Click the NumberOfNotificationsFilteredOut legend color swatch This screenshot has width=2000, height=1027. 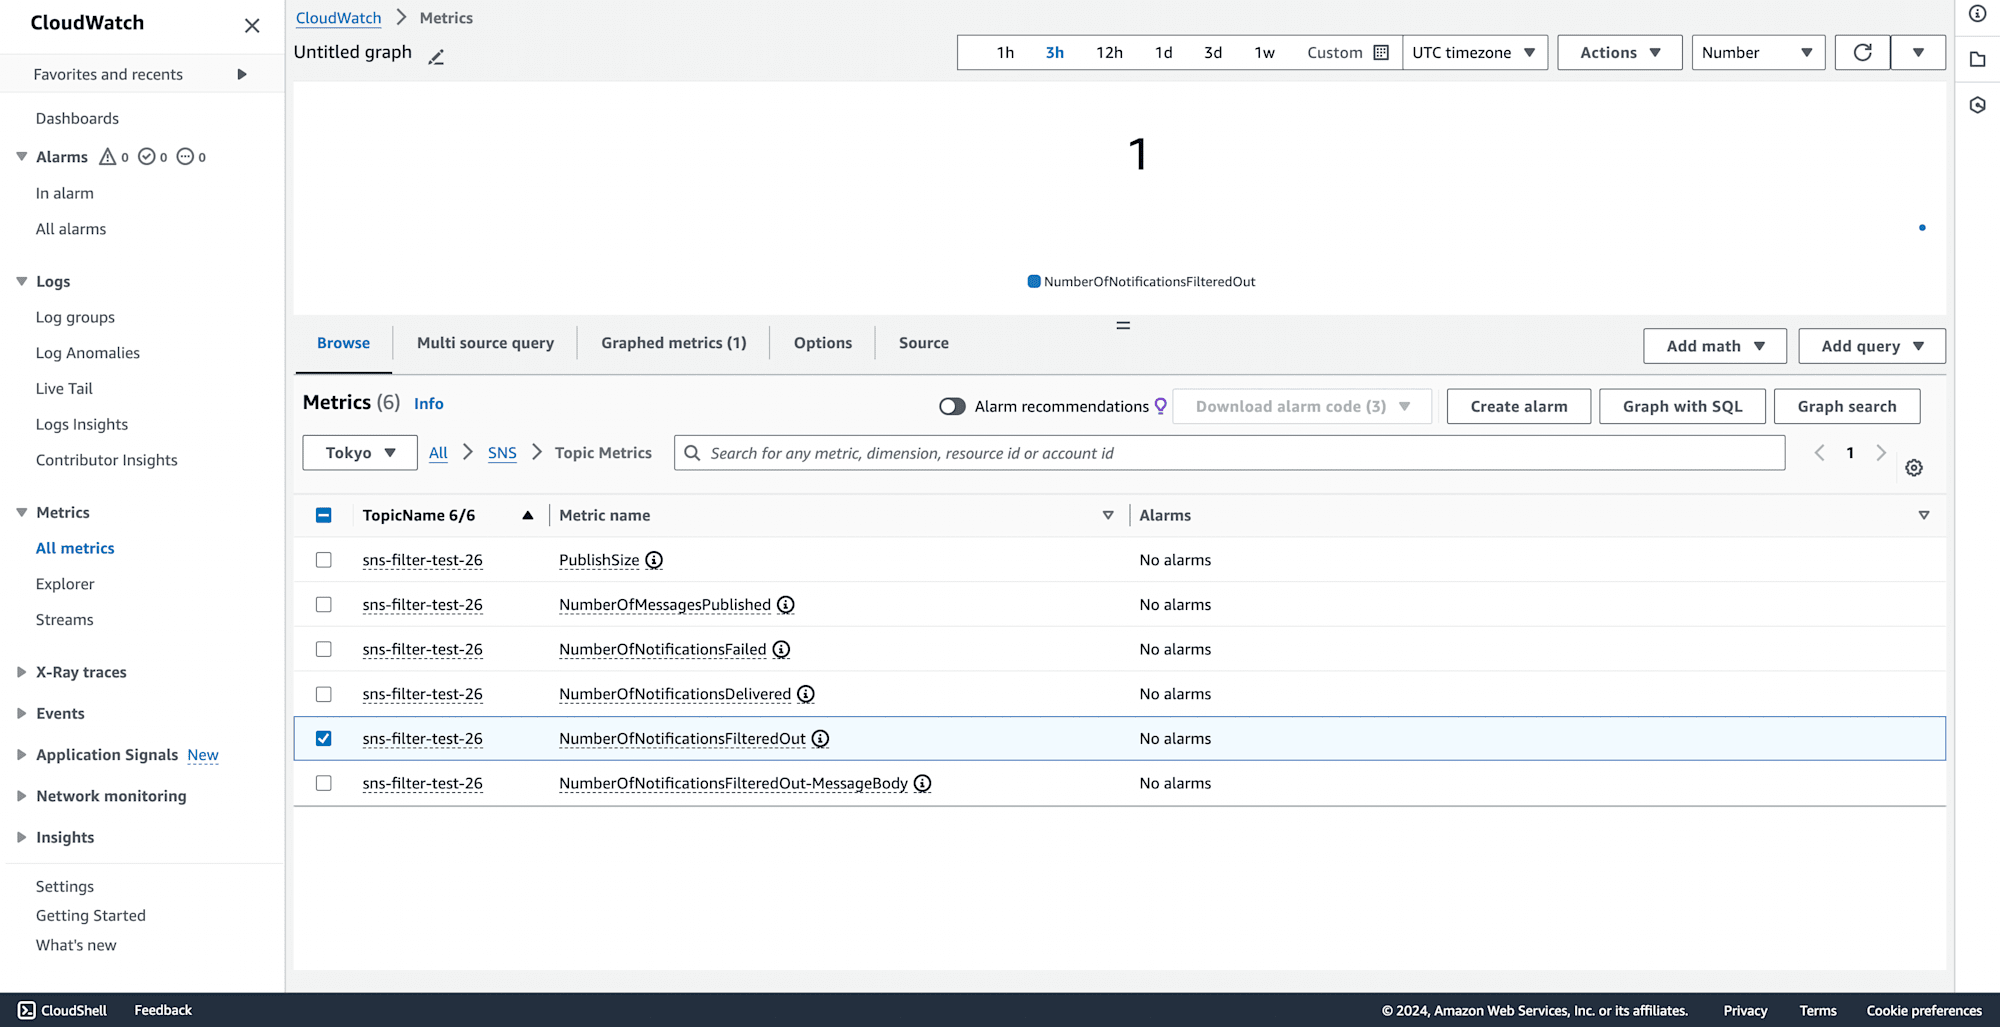click(1034, 282)
